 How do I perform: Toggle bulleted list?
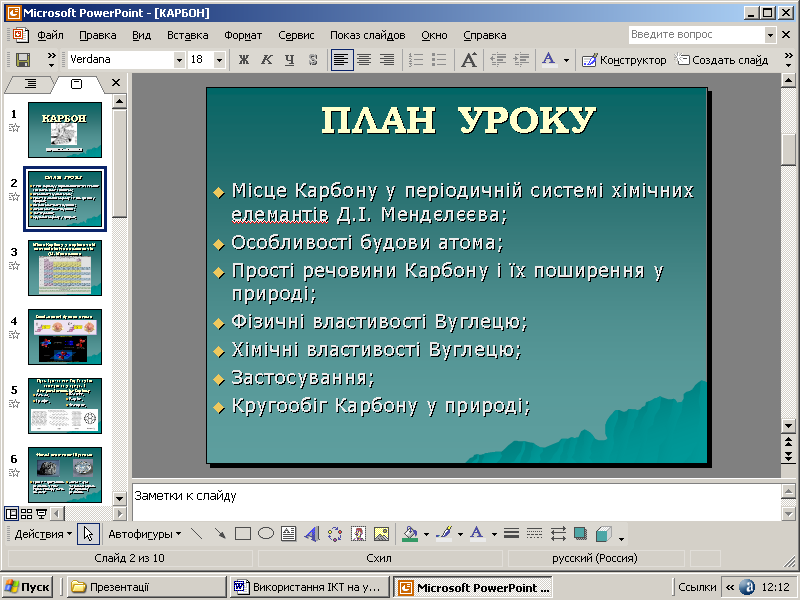(439, 60)
